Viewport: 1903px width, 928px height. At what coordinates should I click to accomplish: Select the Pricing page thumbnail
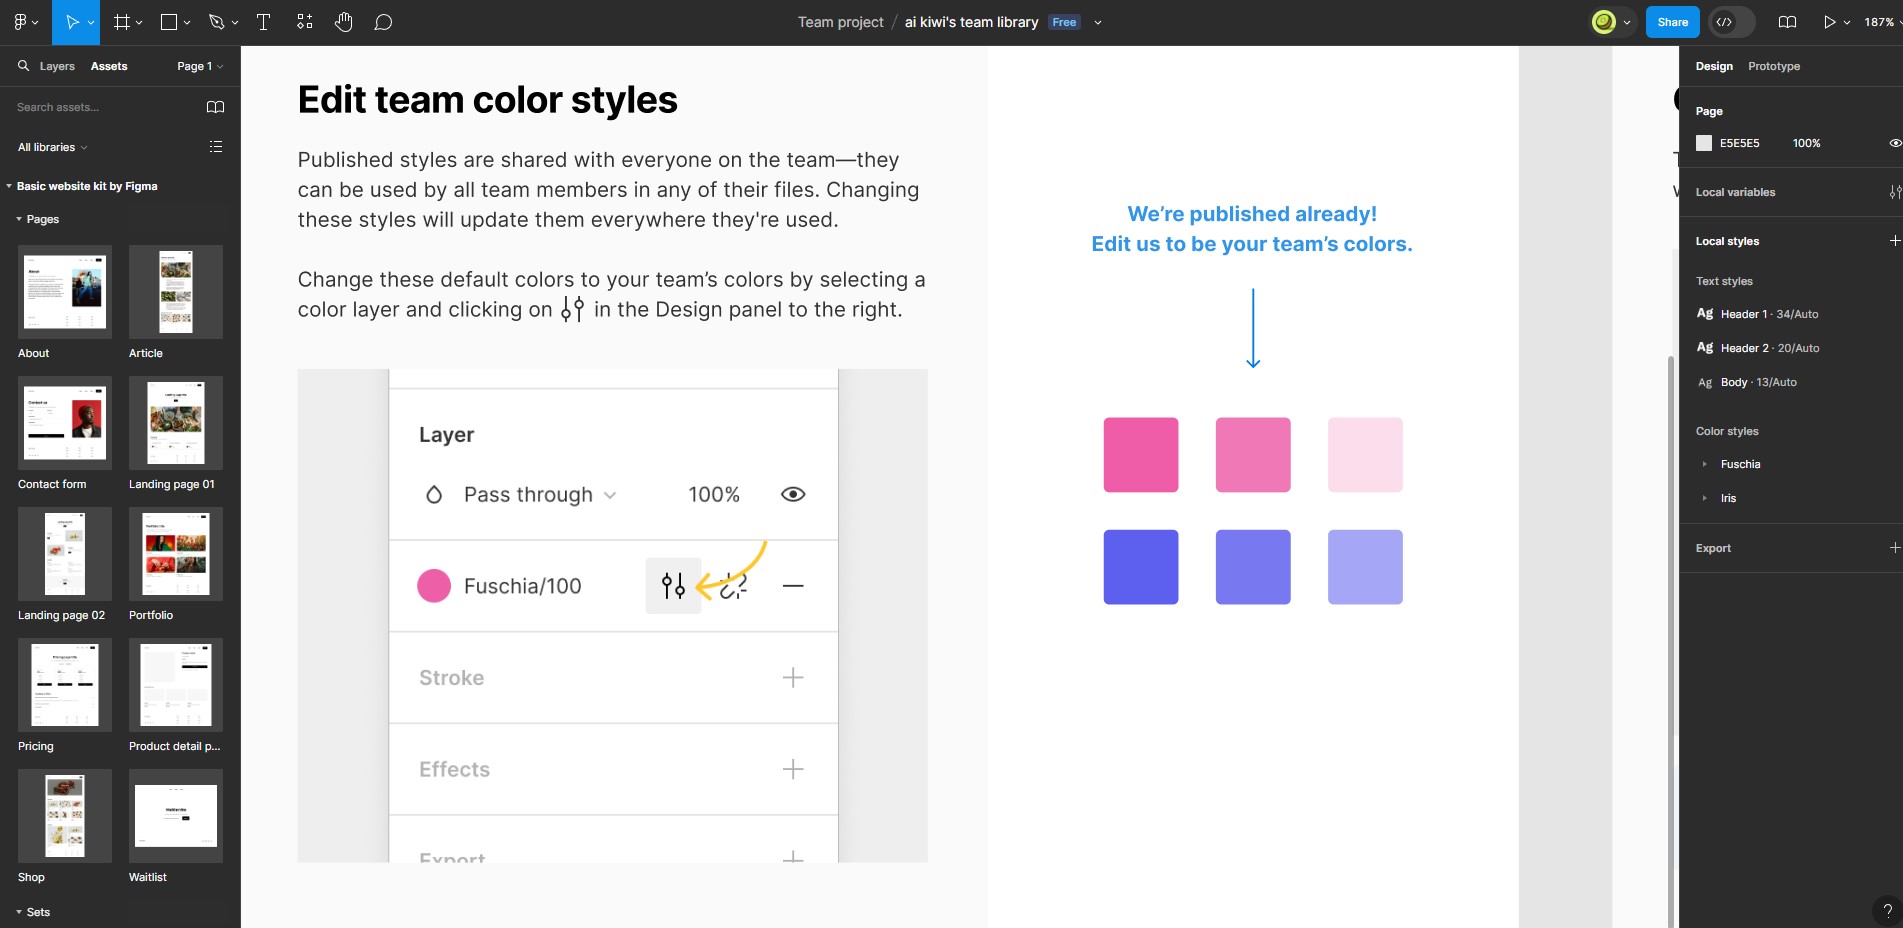tap(65, 685)
